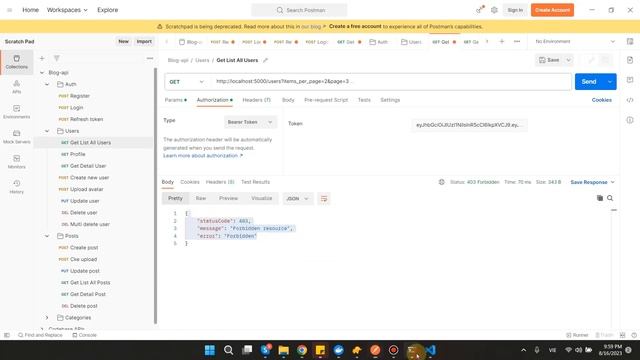This screenshot has height=360, width=640.
Task: Copy the response body with copy icon
Action: pyautogui.click(x=600, y=198)
